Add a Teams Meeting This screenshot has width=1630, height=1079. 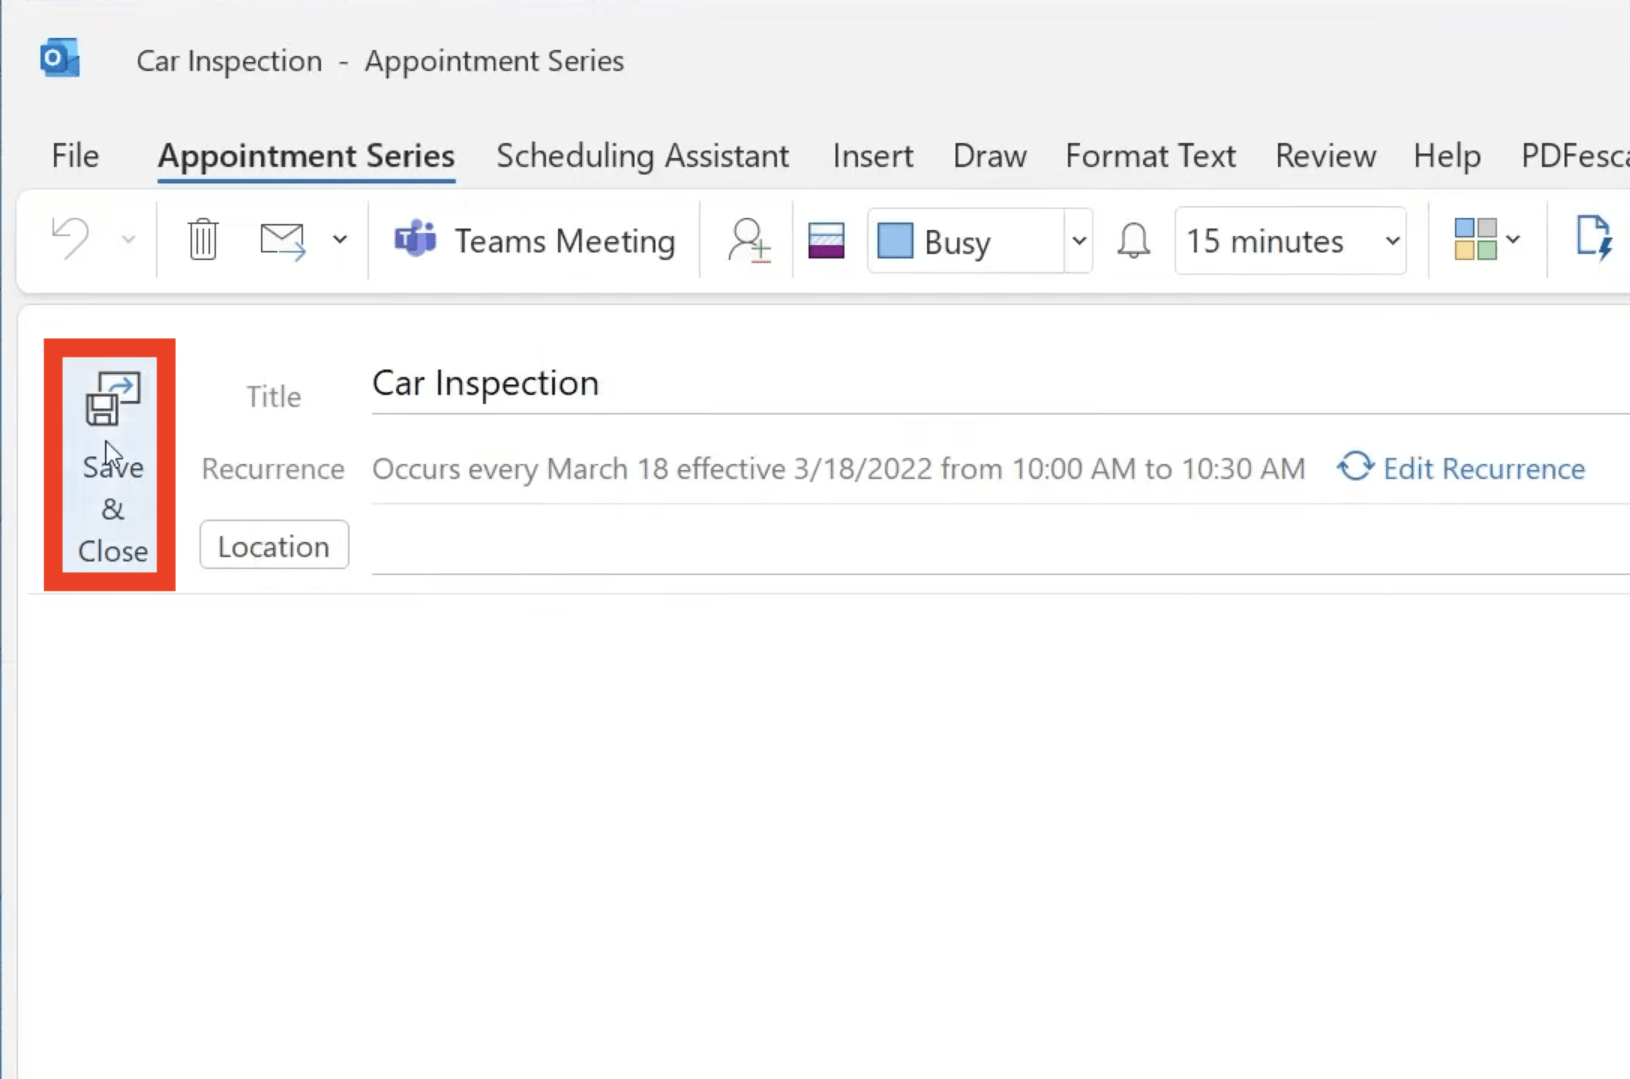pos(535,241)
